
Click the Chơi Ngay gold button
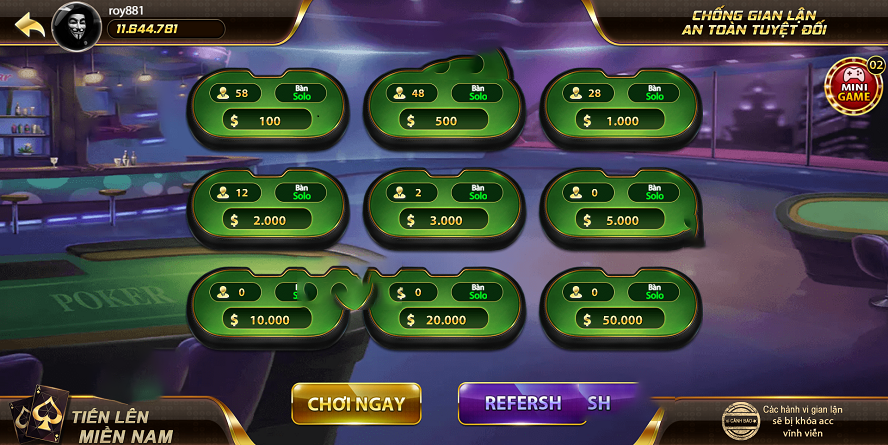tap(356, 404)
